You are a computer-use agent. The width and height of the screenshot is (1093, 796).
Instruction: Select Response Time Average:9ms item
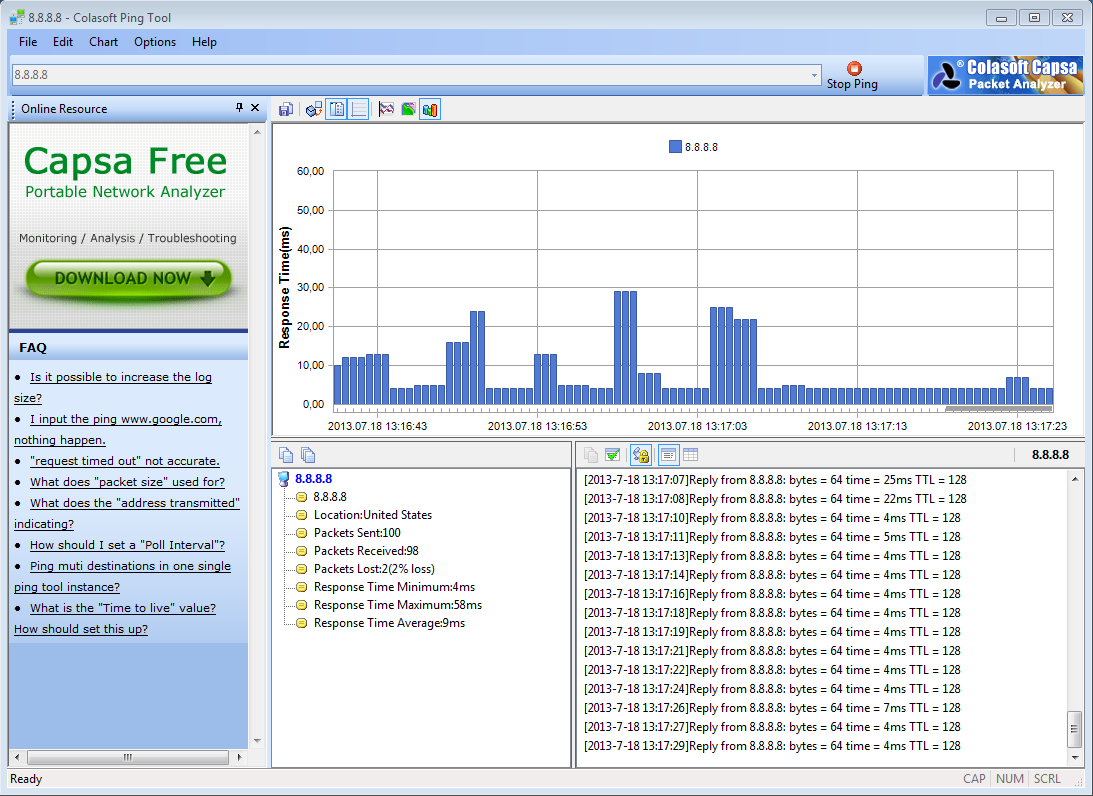coord(389,623)
